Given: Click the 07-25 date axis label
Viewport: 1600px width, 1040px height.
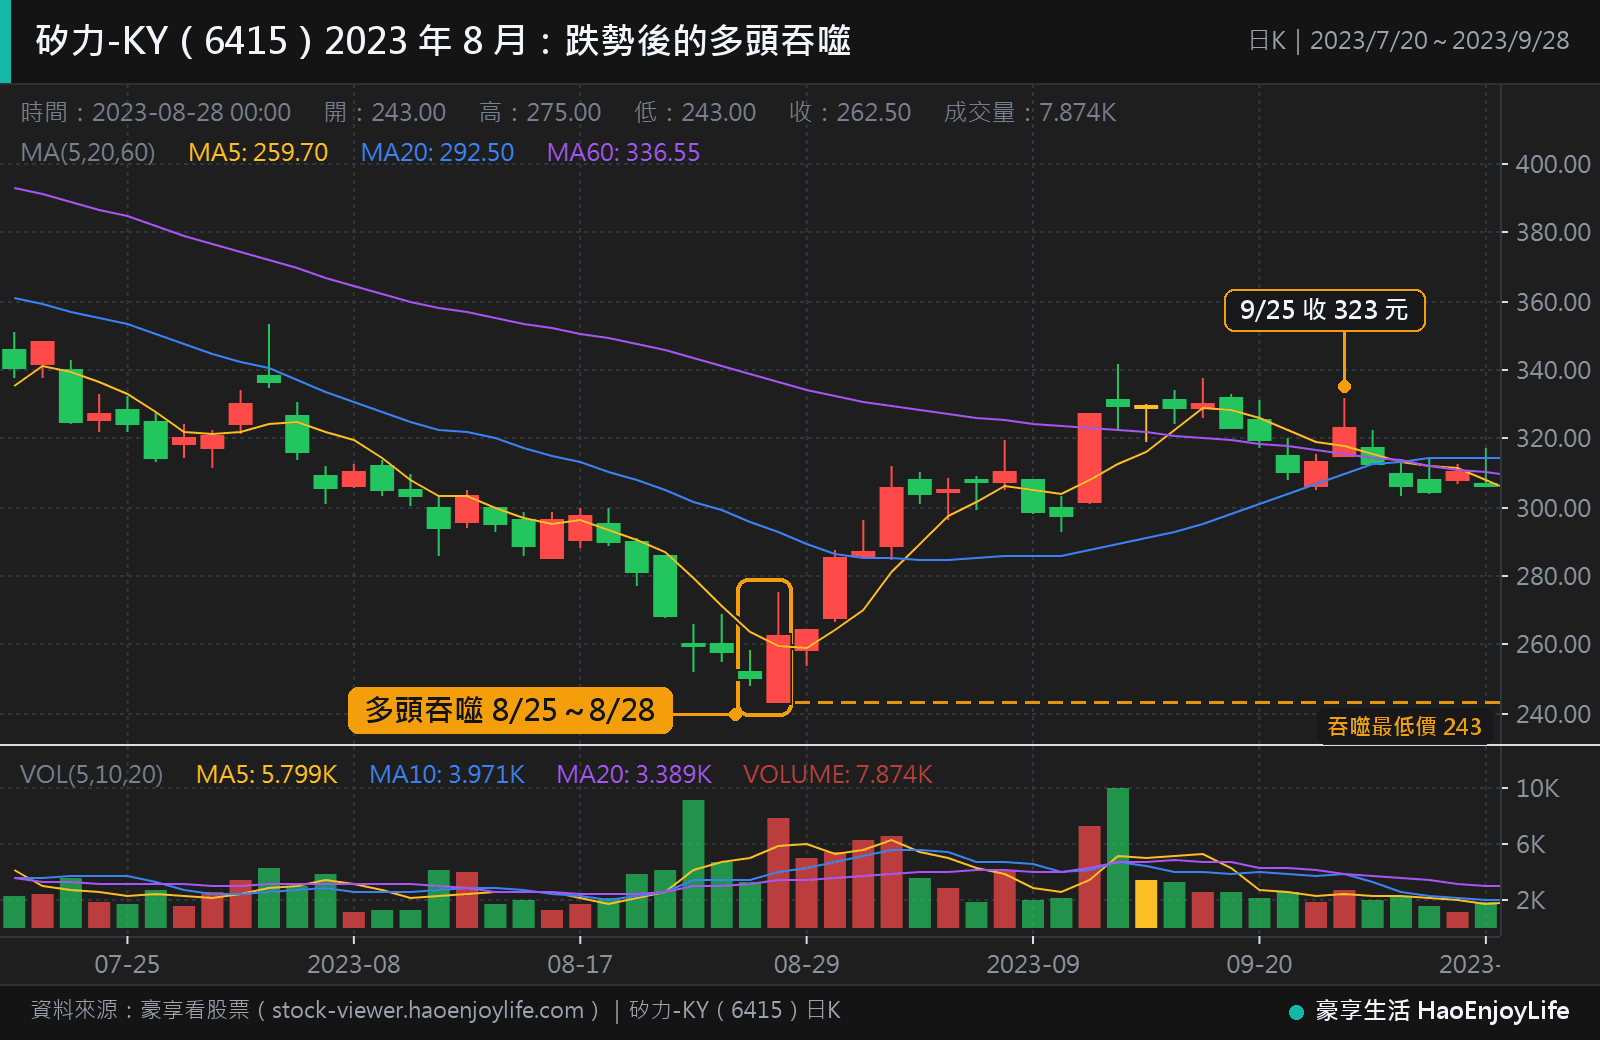Looking at the screenshot, I should [127, 964].
